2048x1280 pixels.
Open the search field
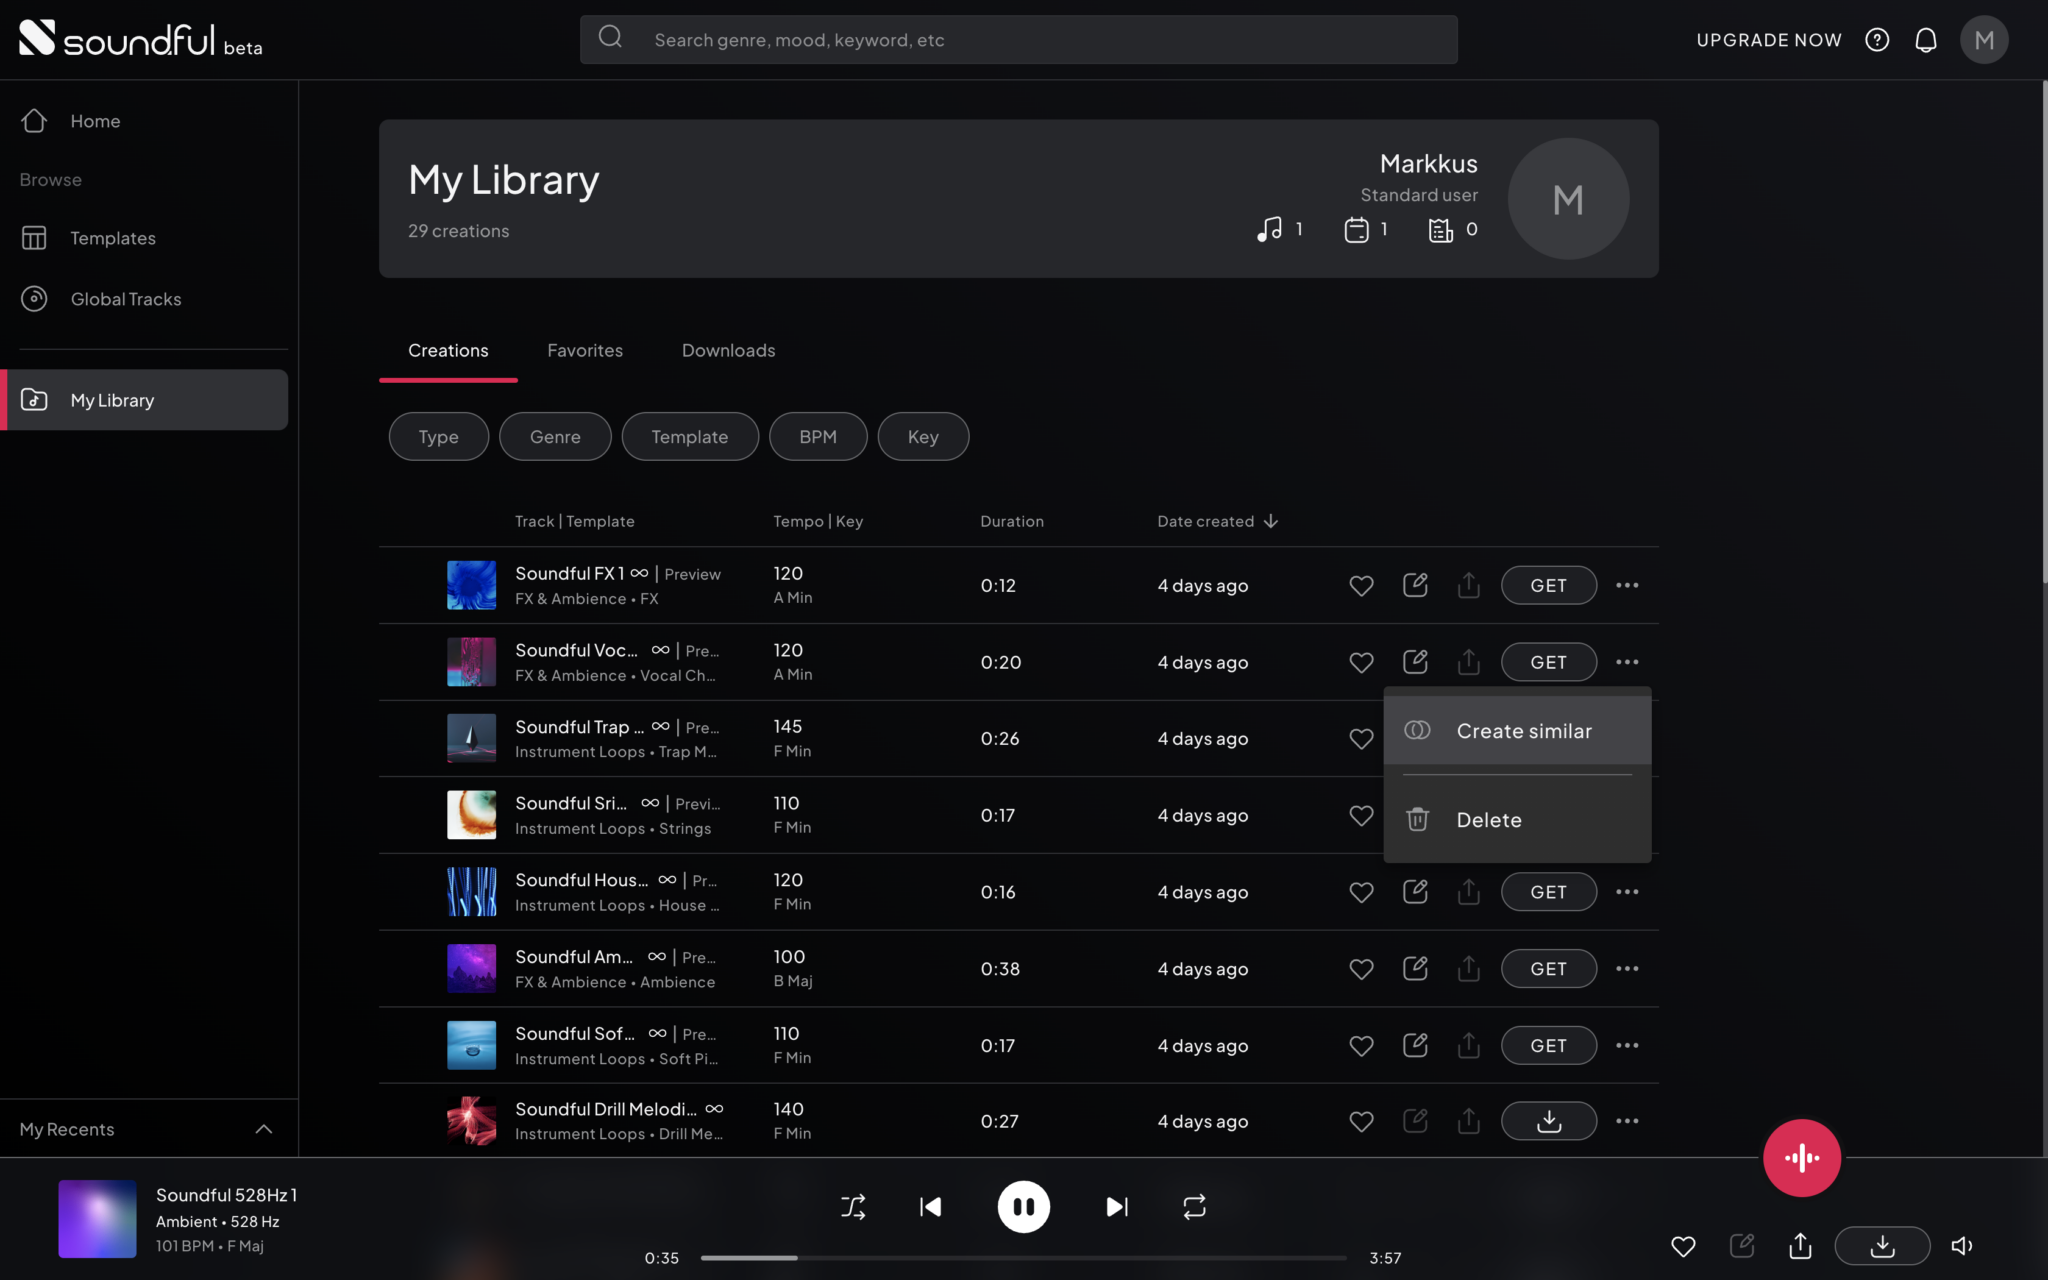(1018, 40)
